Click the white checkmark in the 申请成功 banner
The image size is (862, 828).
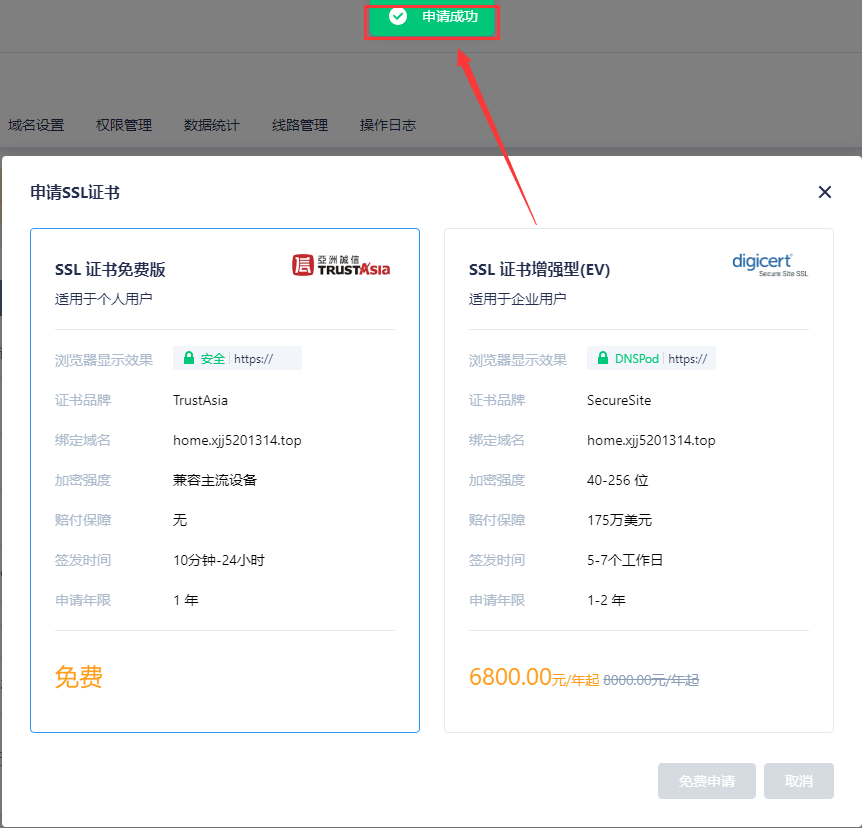tap(398, 16)
